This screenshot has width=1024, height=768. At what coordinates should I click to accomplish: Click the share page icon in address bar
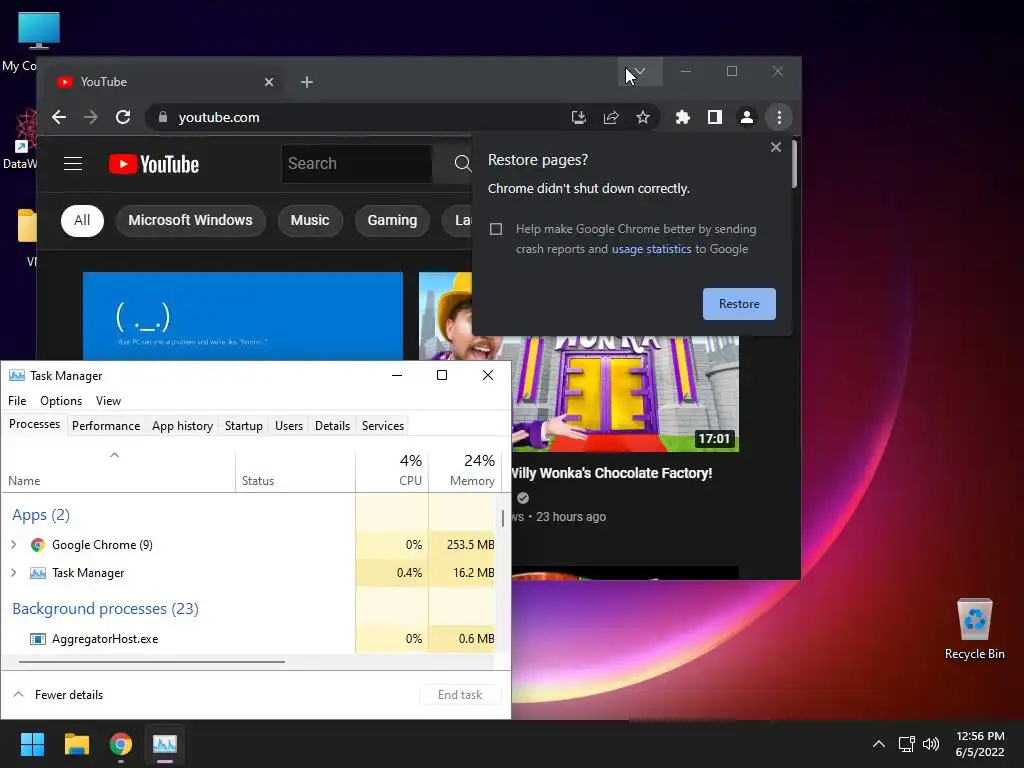click(611, 117)
